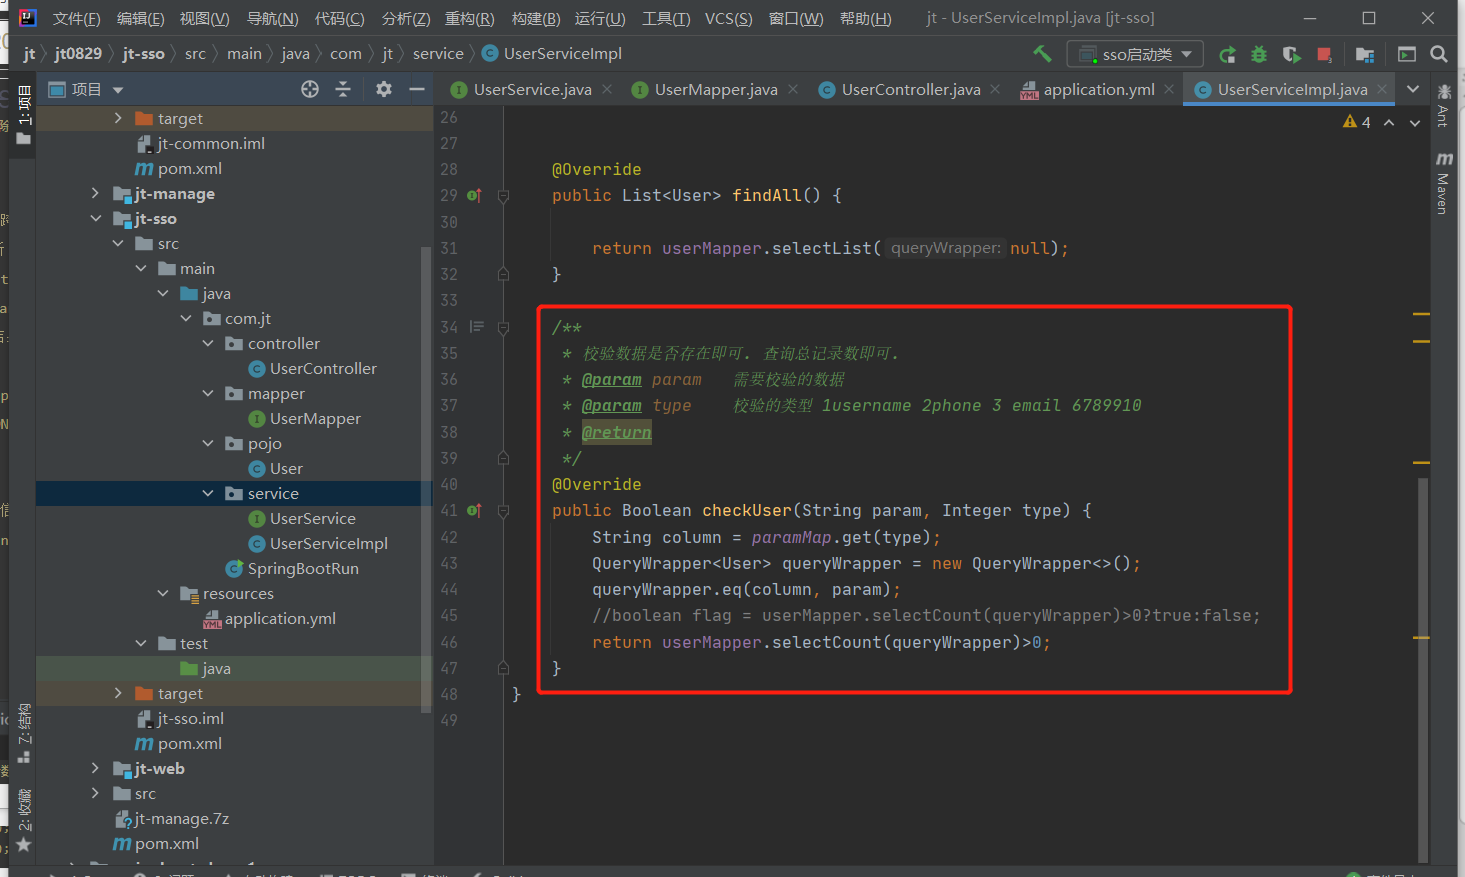The image size is (1465, 877).
Task: Click the warning triangle inspection indicator
Action: (1350, 122)
